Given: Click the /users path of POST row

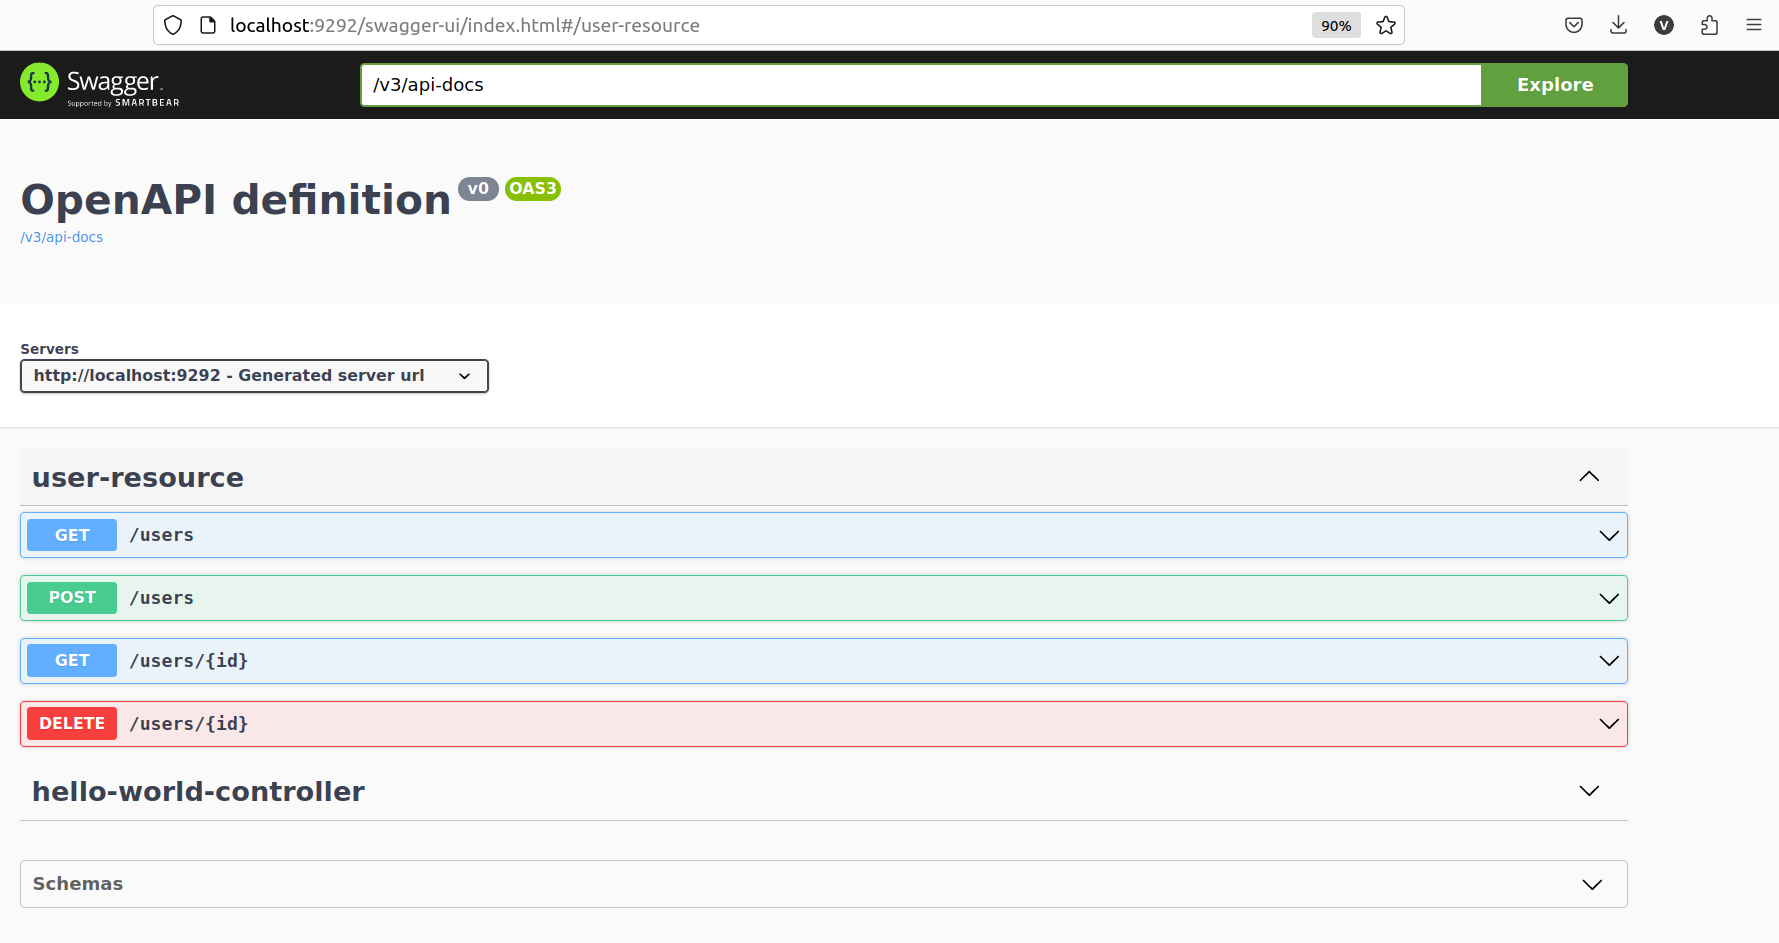Looking at the screenshot, I should click(x=161, y=598).
